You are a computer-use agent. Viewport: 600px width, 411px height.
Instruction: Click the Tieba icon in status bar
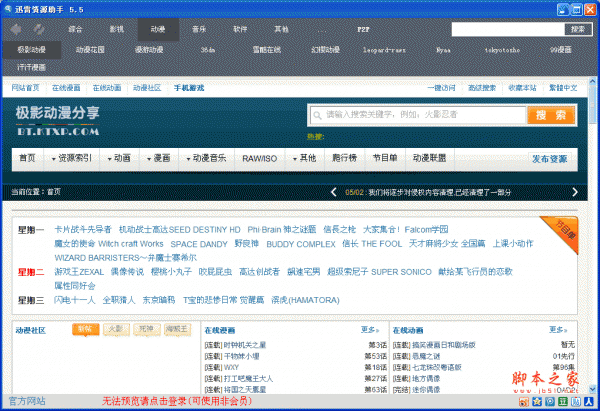(x=576, y=402)
